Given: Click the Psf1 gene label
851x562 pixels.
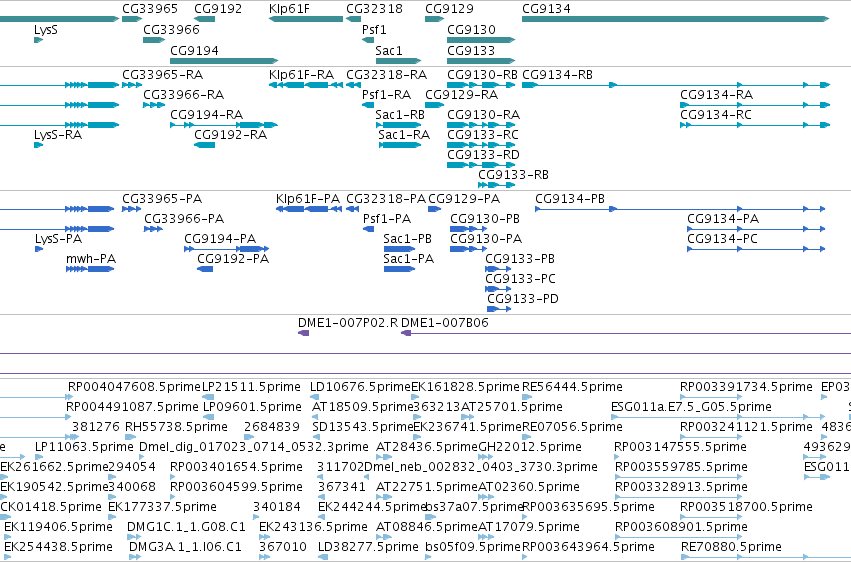Looking at the screenshot, I should [x=374, y=29].
